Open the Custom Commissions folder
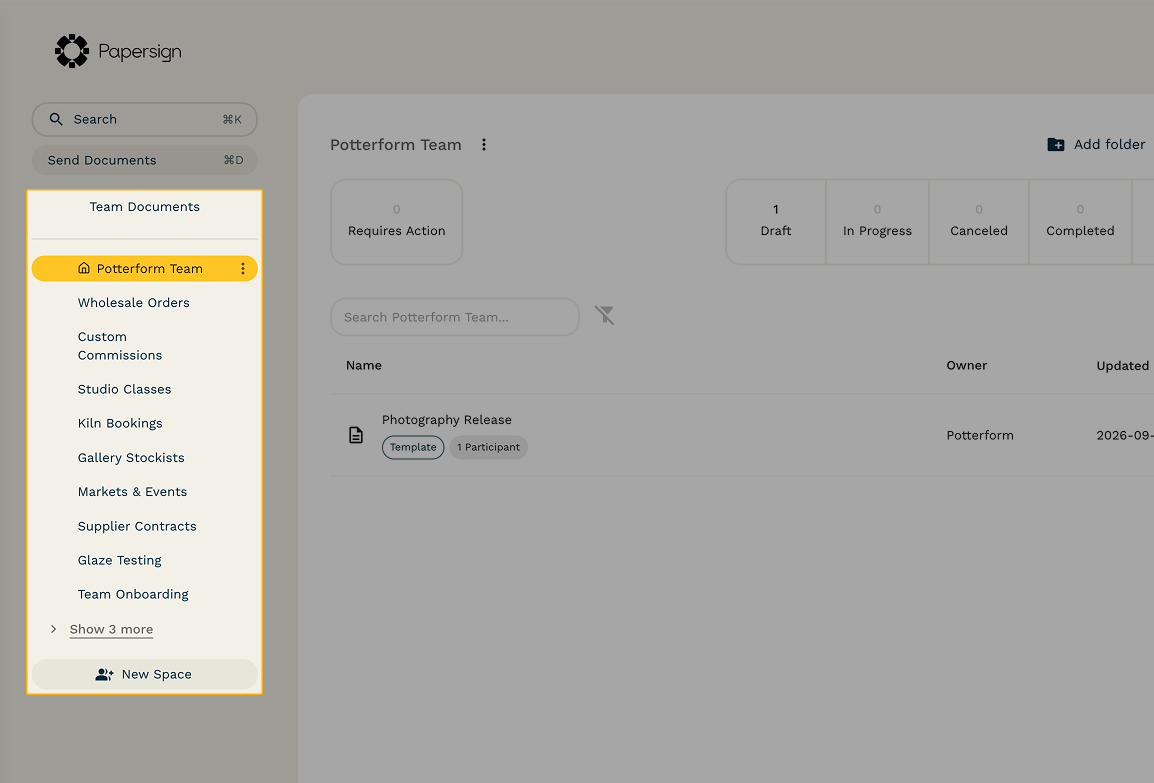Image resolution: width=1154 pixels, height=783 pixels. (120, 346)
